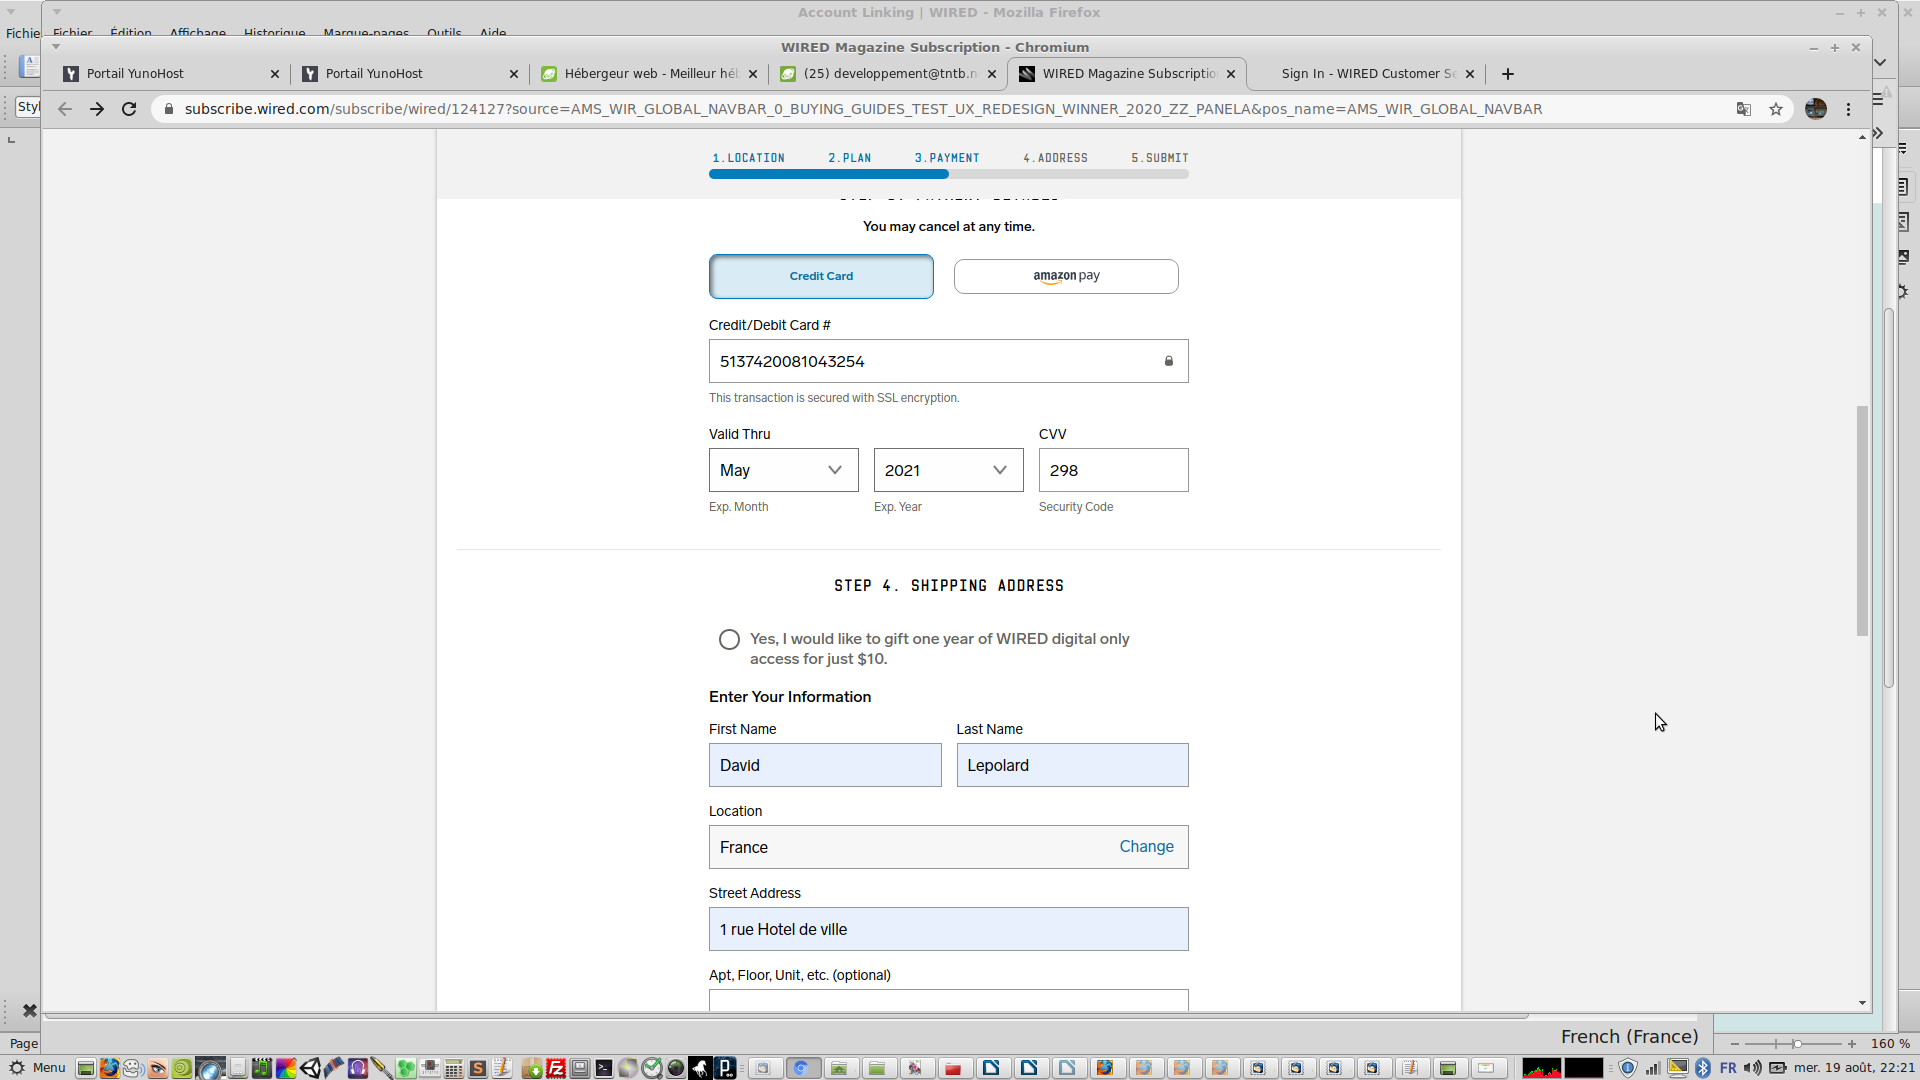Click the zoom slider in status bar
The width and height of the screenshot is (1920, 1080).
click(x=1796, y=1043)
